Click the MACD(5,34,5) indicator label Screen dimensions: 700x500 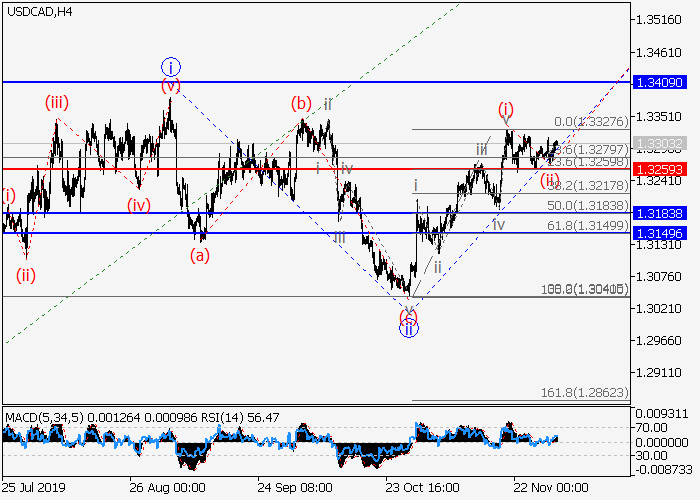(41, 415)
